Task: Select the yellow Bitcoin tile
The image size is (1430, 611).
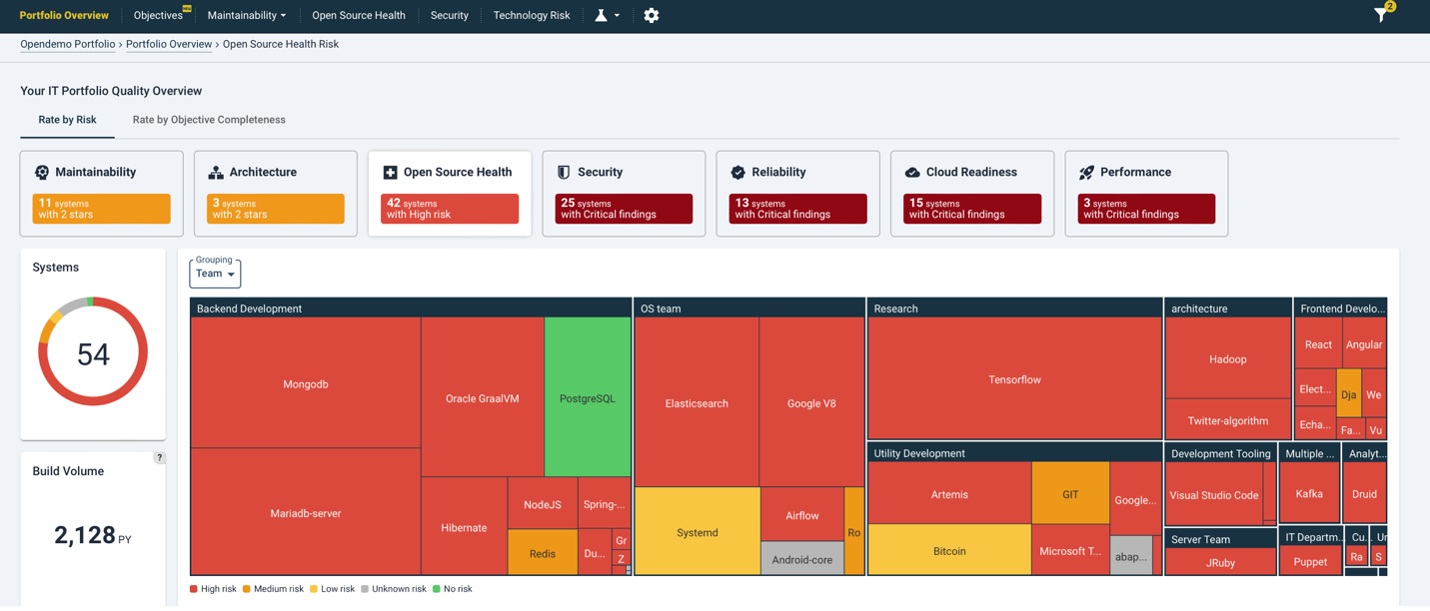Action: [949, 551]
